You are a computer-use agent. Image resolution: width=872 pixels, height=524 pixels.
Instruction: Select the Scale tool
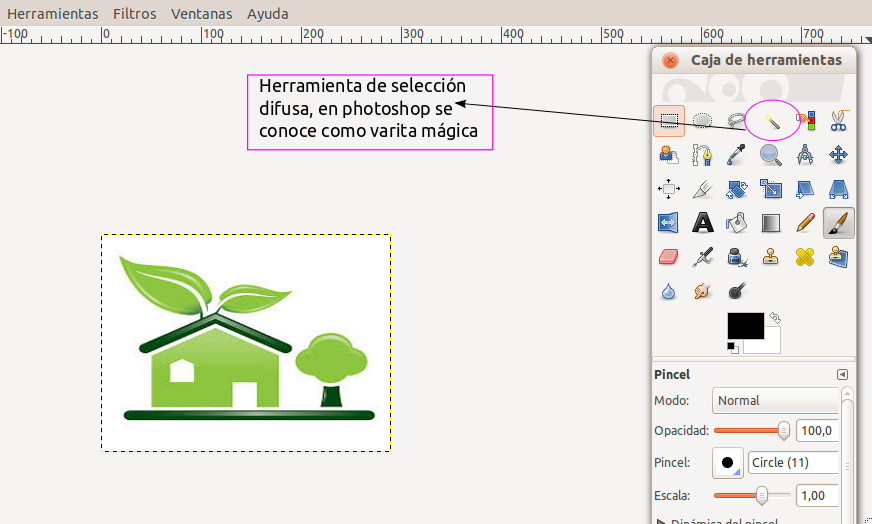point(771,189)
